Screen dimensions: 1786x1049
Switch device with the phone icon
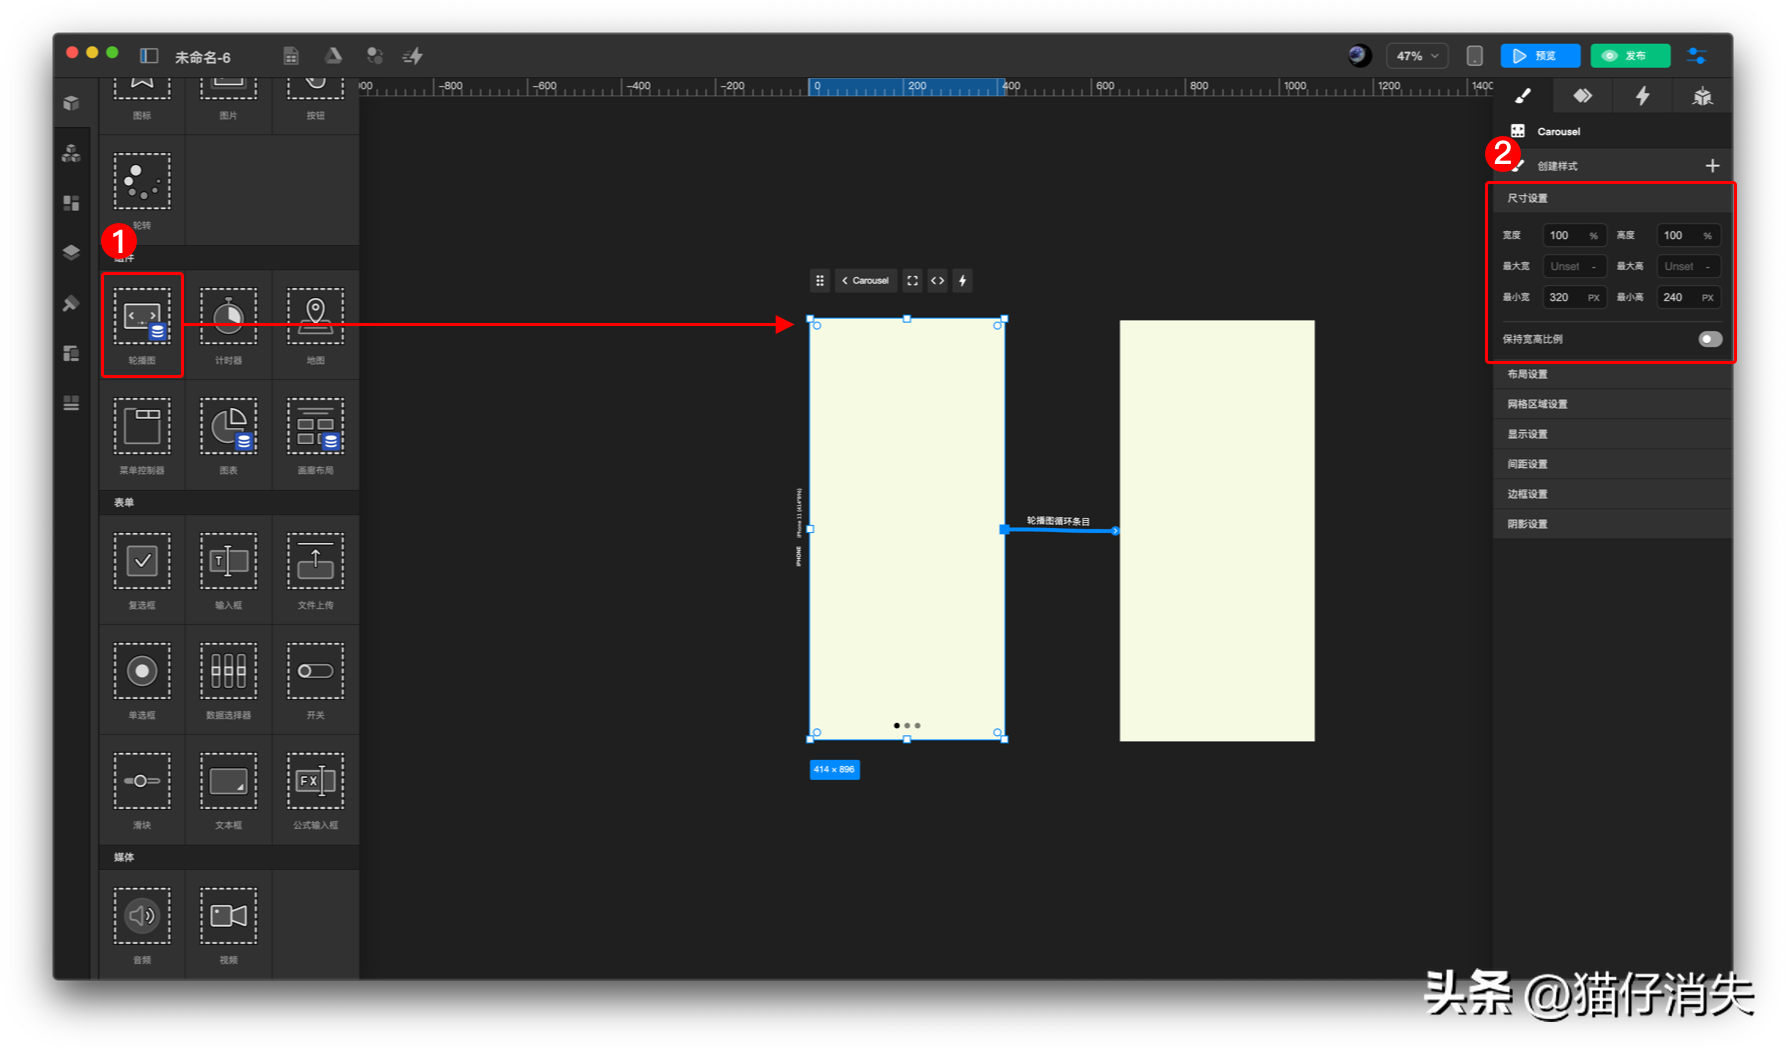point(1474,56)
